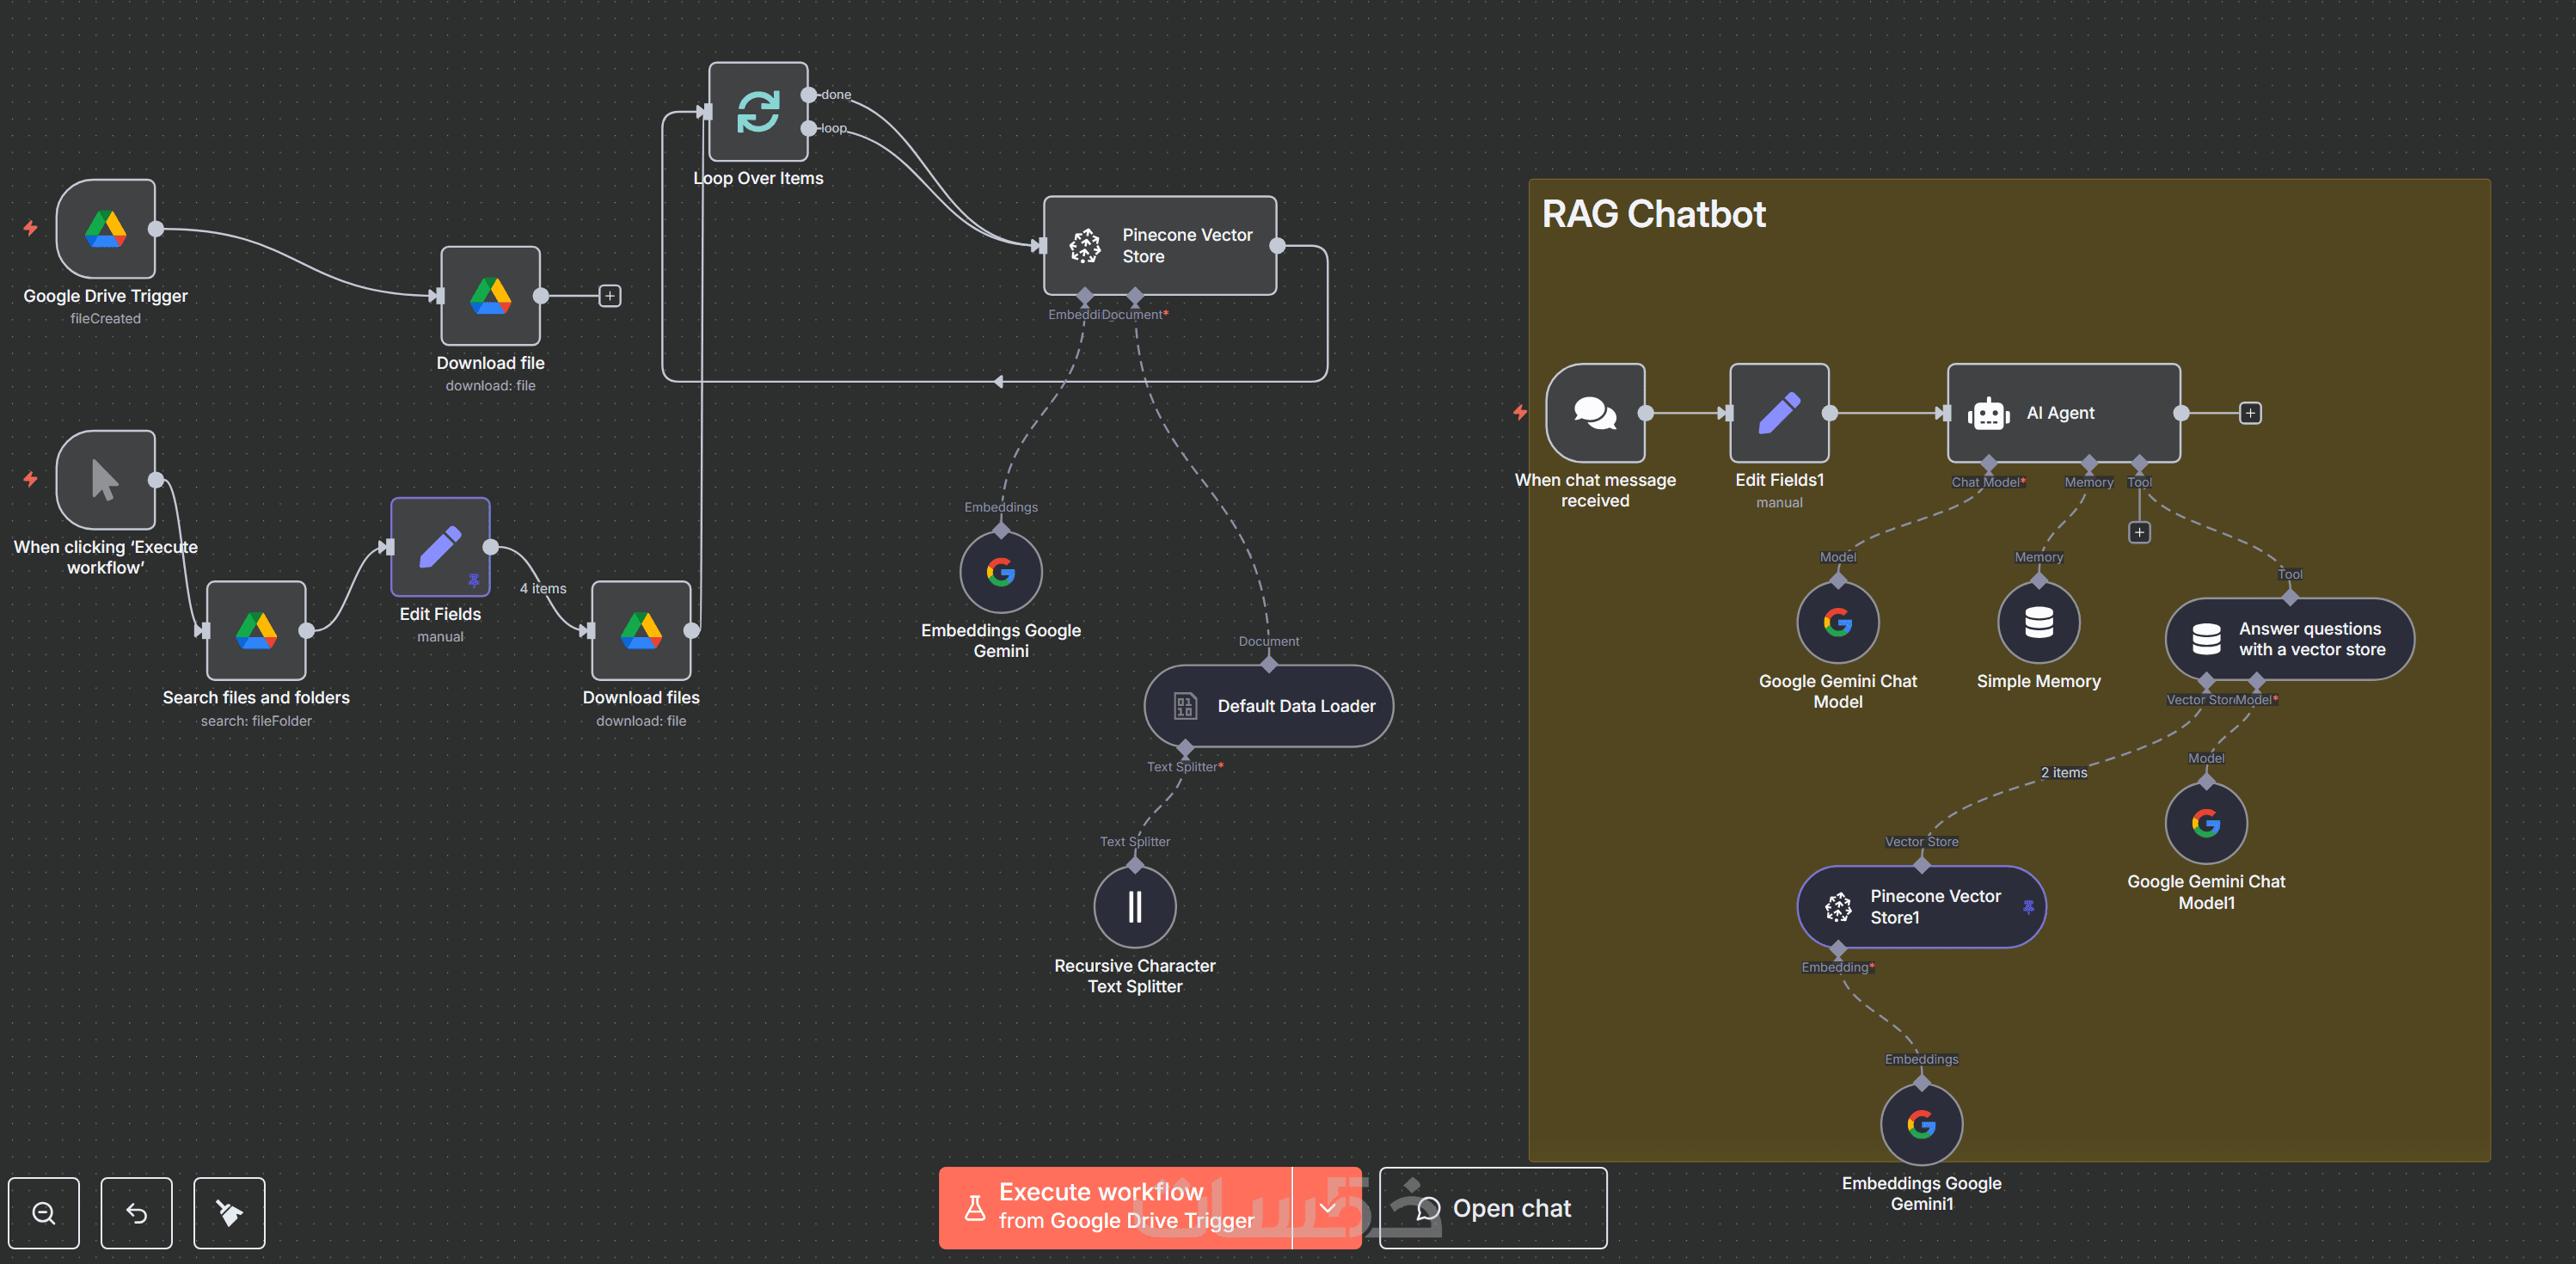Click the Edit Fields pencil node
The image size is (2576, 1264).
pyautogui.click(x=440, y=547)
